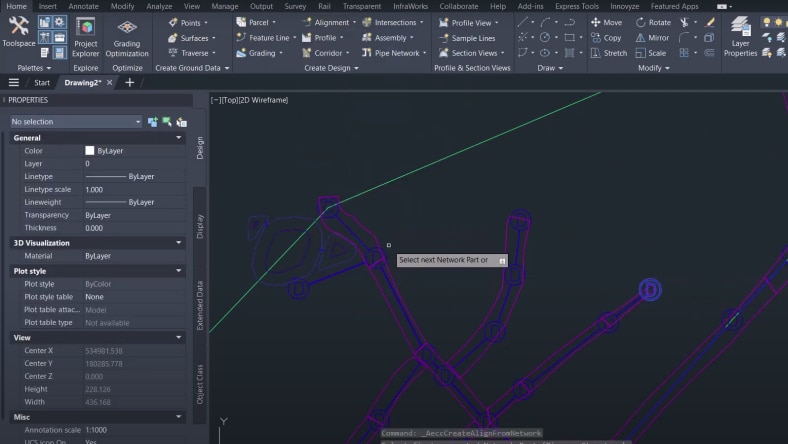Viewport: 788px width, 444px height.
Task: Click the Linetype scale value field
Action: [134, 190]
